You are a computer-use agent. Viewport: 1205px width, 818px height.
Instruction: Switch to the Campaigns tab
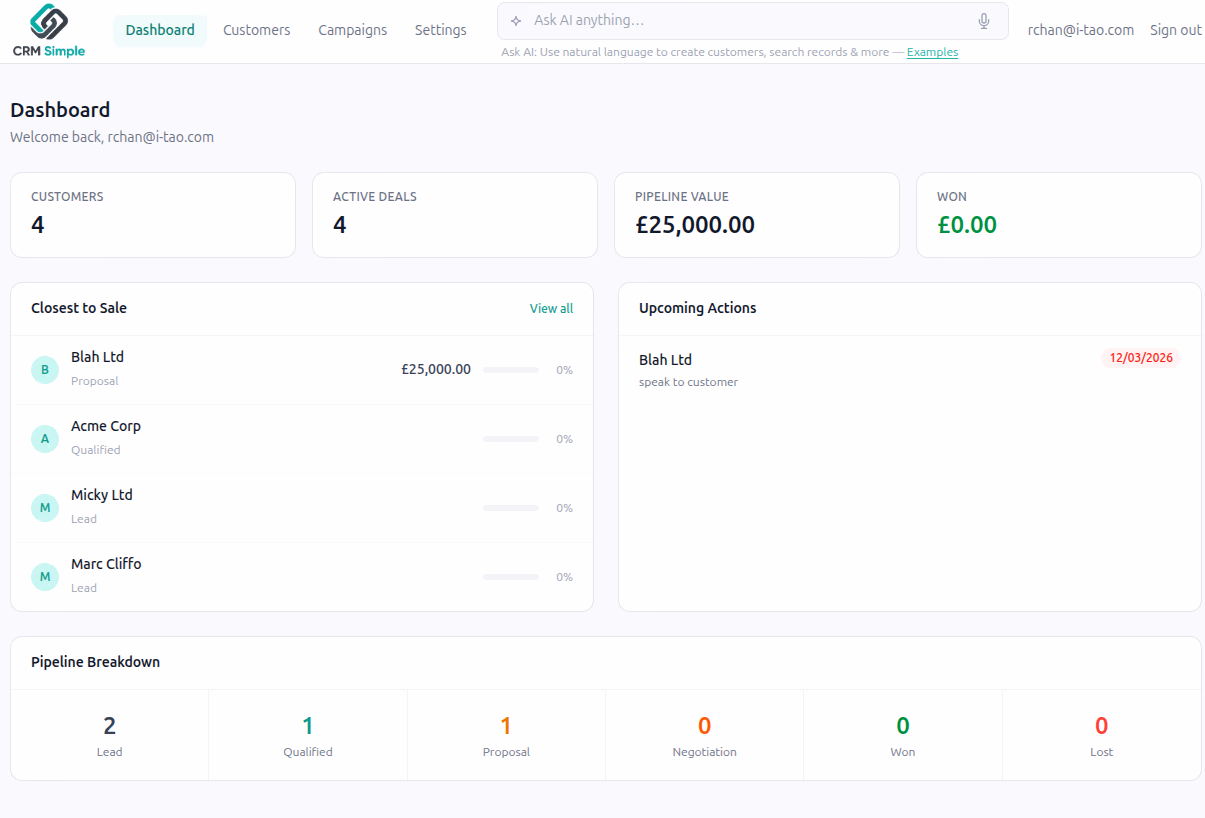click(353, 30)
